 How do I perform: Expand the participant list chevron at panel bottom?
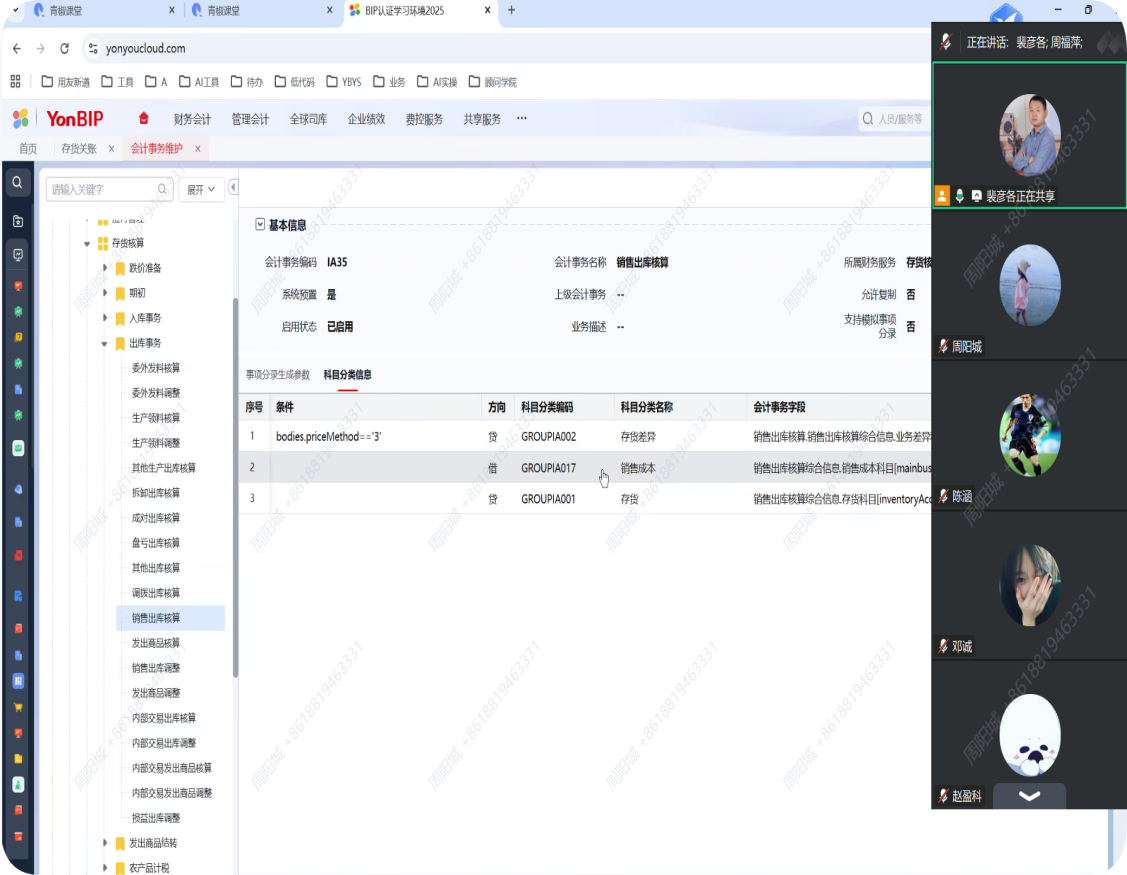click(1029, 796)
